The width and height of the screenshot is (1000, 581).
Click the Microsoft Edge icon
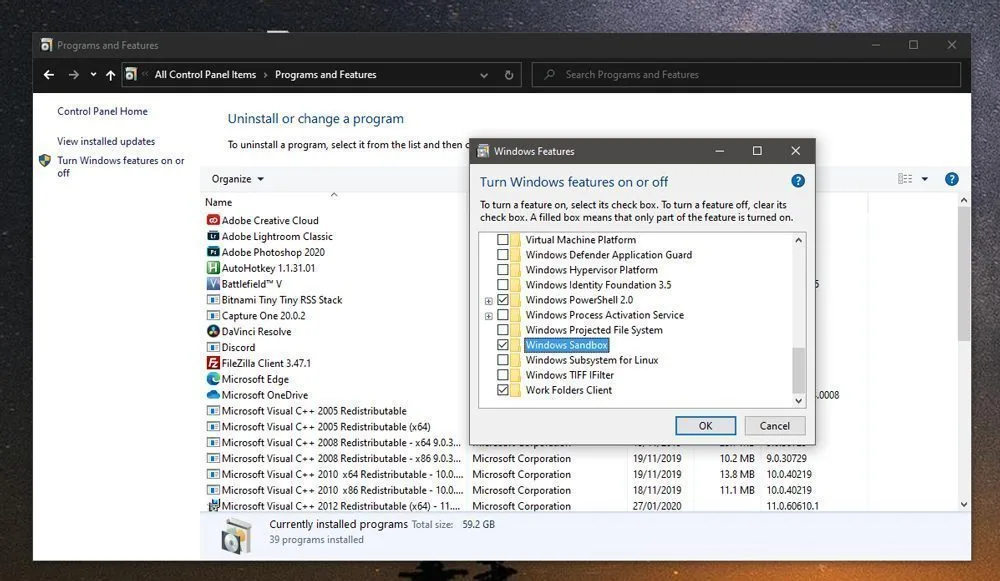[x=213, y=379]
